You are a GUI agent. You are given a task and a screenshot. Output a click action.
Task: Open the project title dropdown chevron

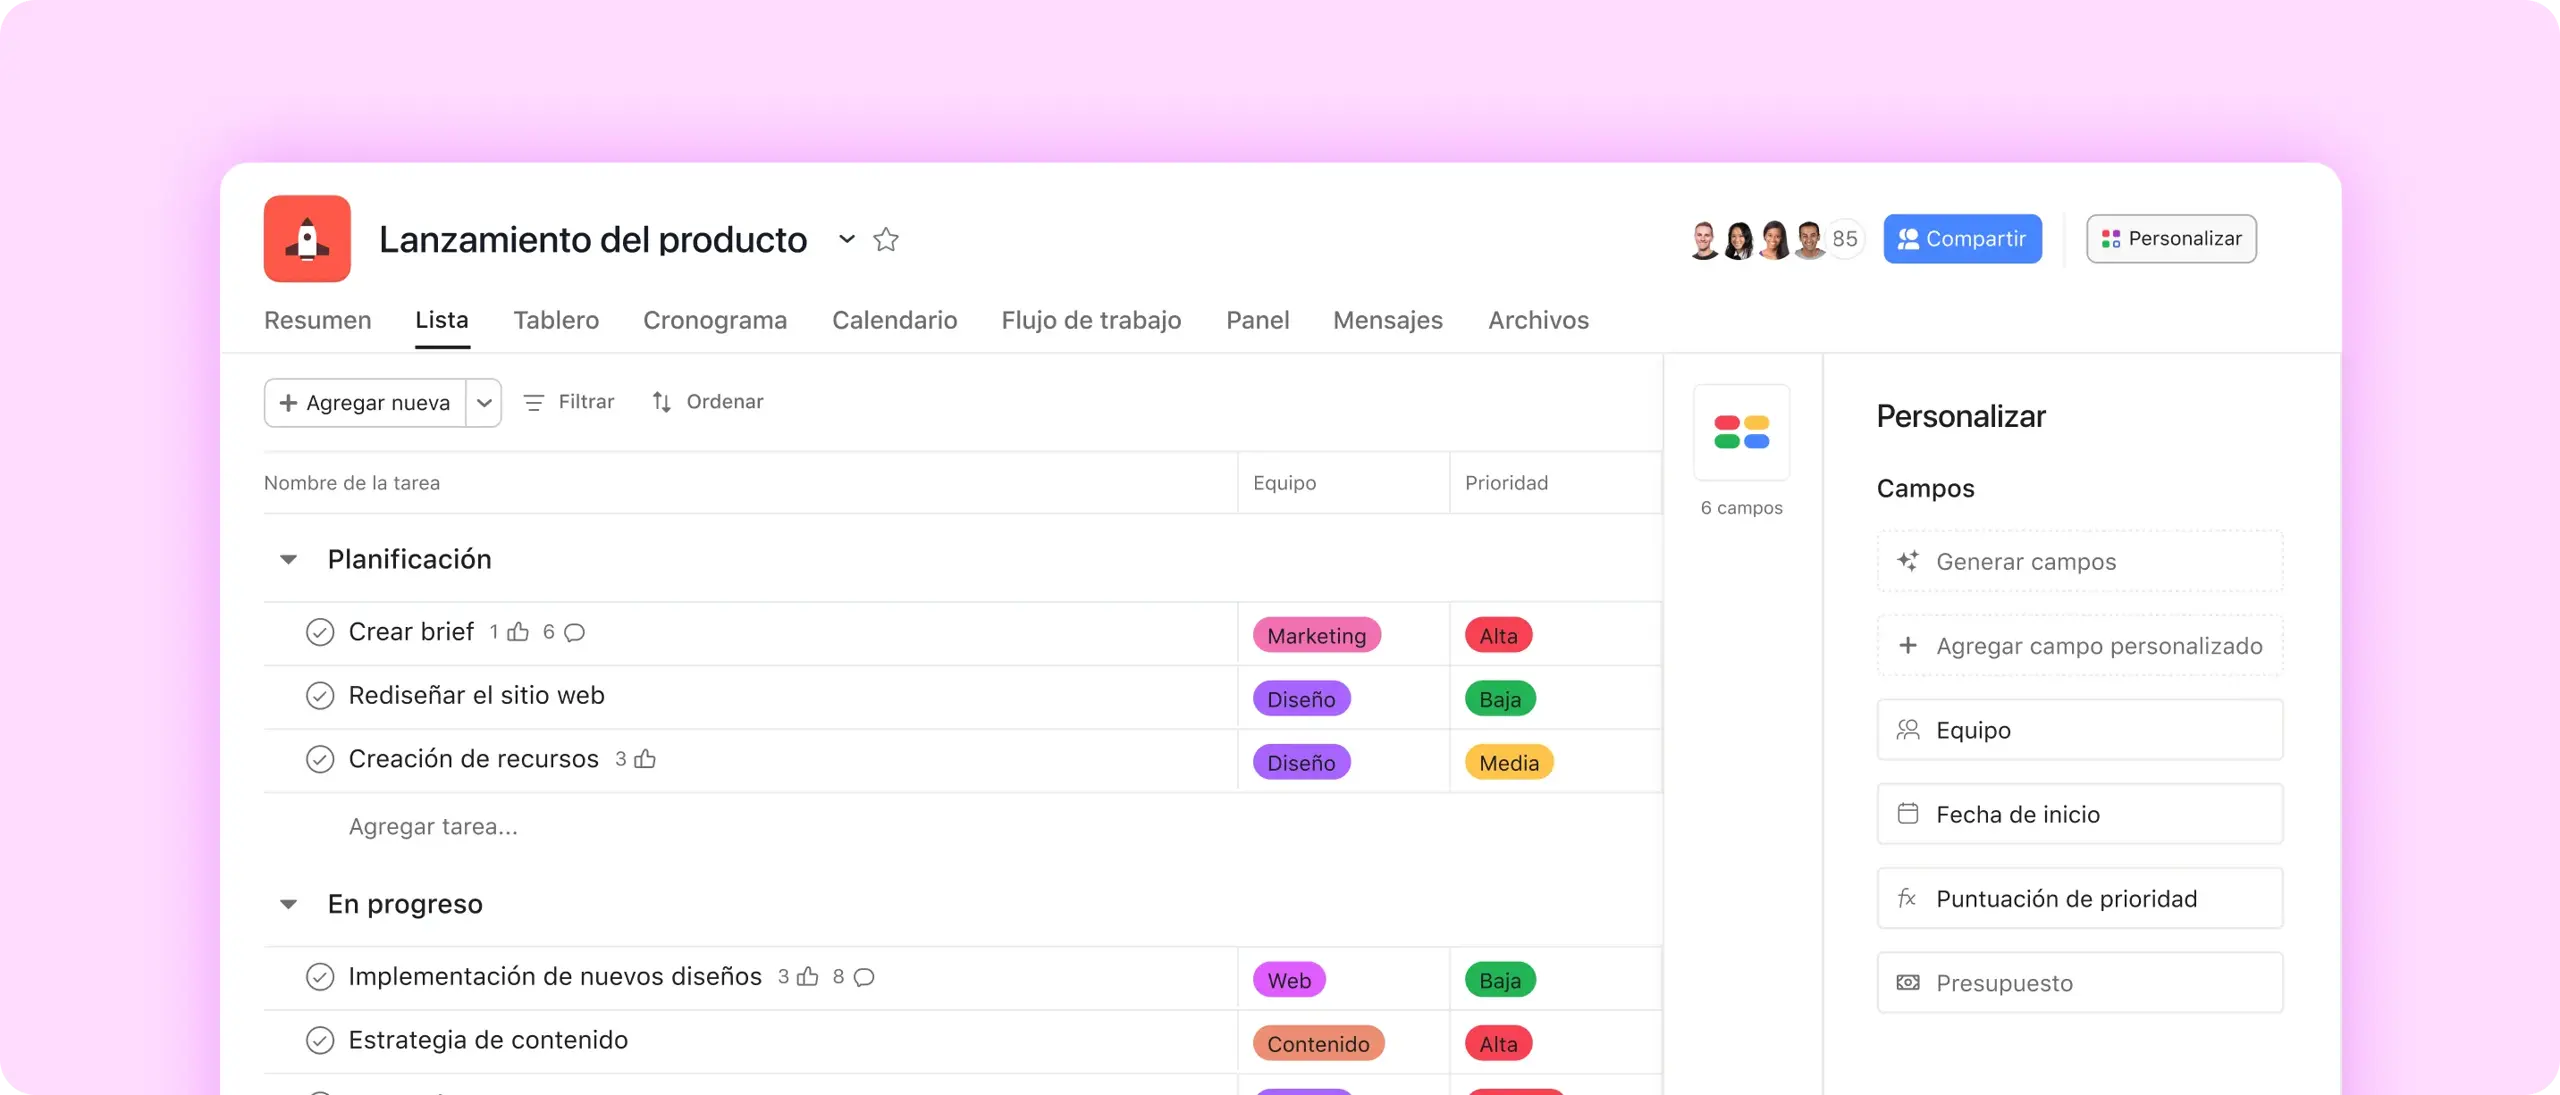point(846,239)
